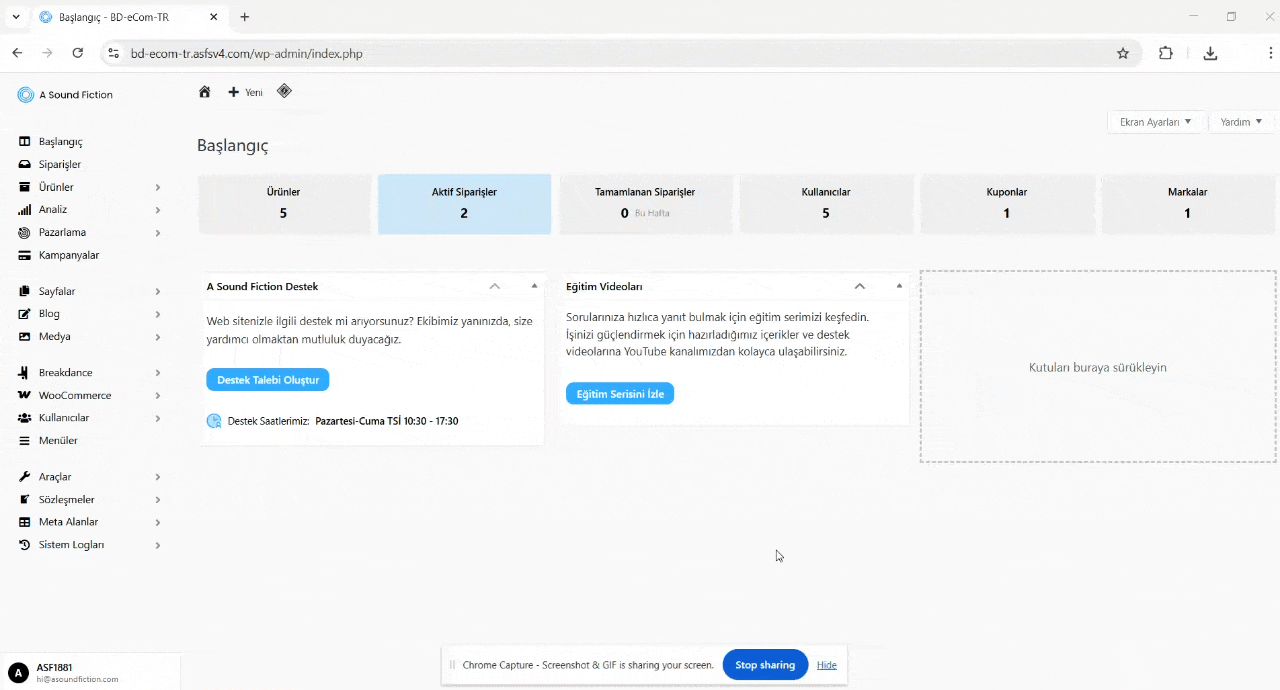Click the WooCommerce logo icon in sidebar
The width and height of the screenshot is (1280, 690).
point(25,395)
